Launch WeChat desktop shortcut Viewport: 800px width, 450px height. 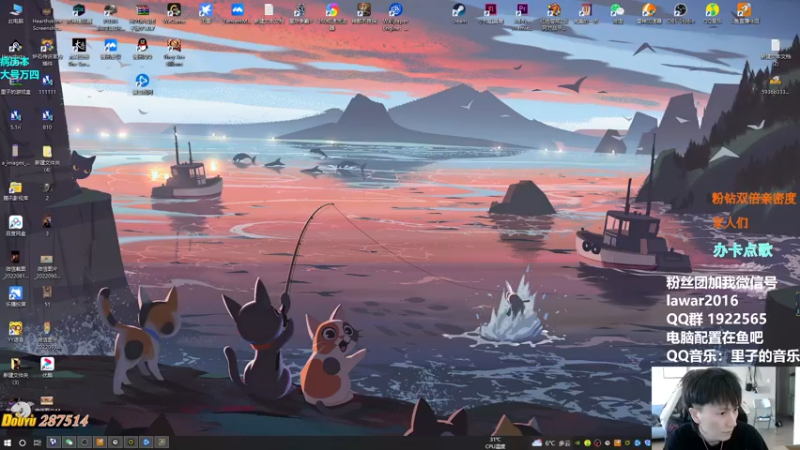point(617,13)
